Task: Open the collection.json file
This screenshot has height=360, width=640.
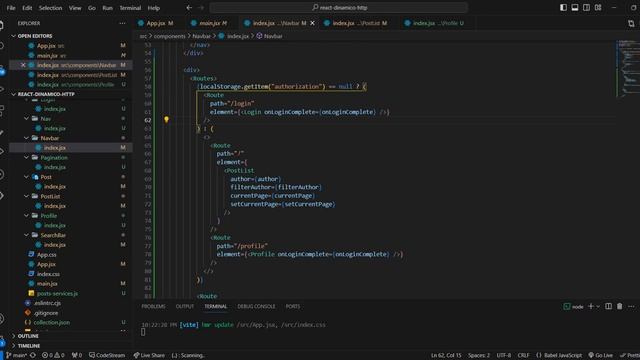Action: [x=51, y=323]
